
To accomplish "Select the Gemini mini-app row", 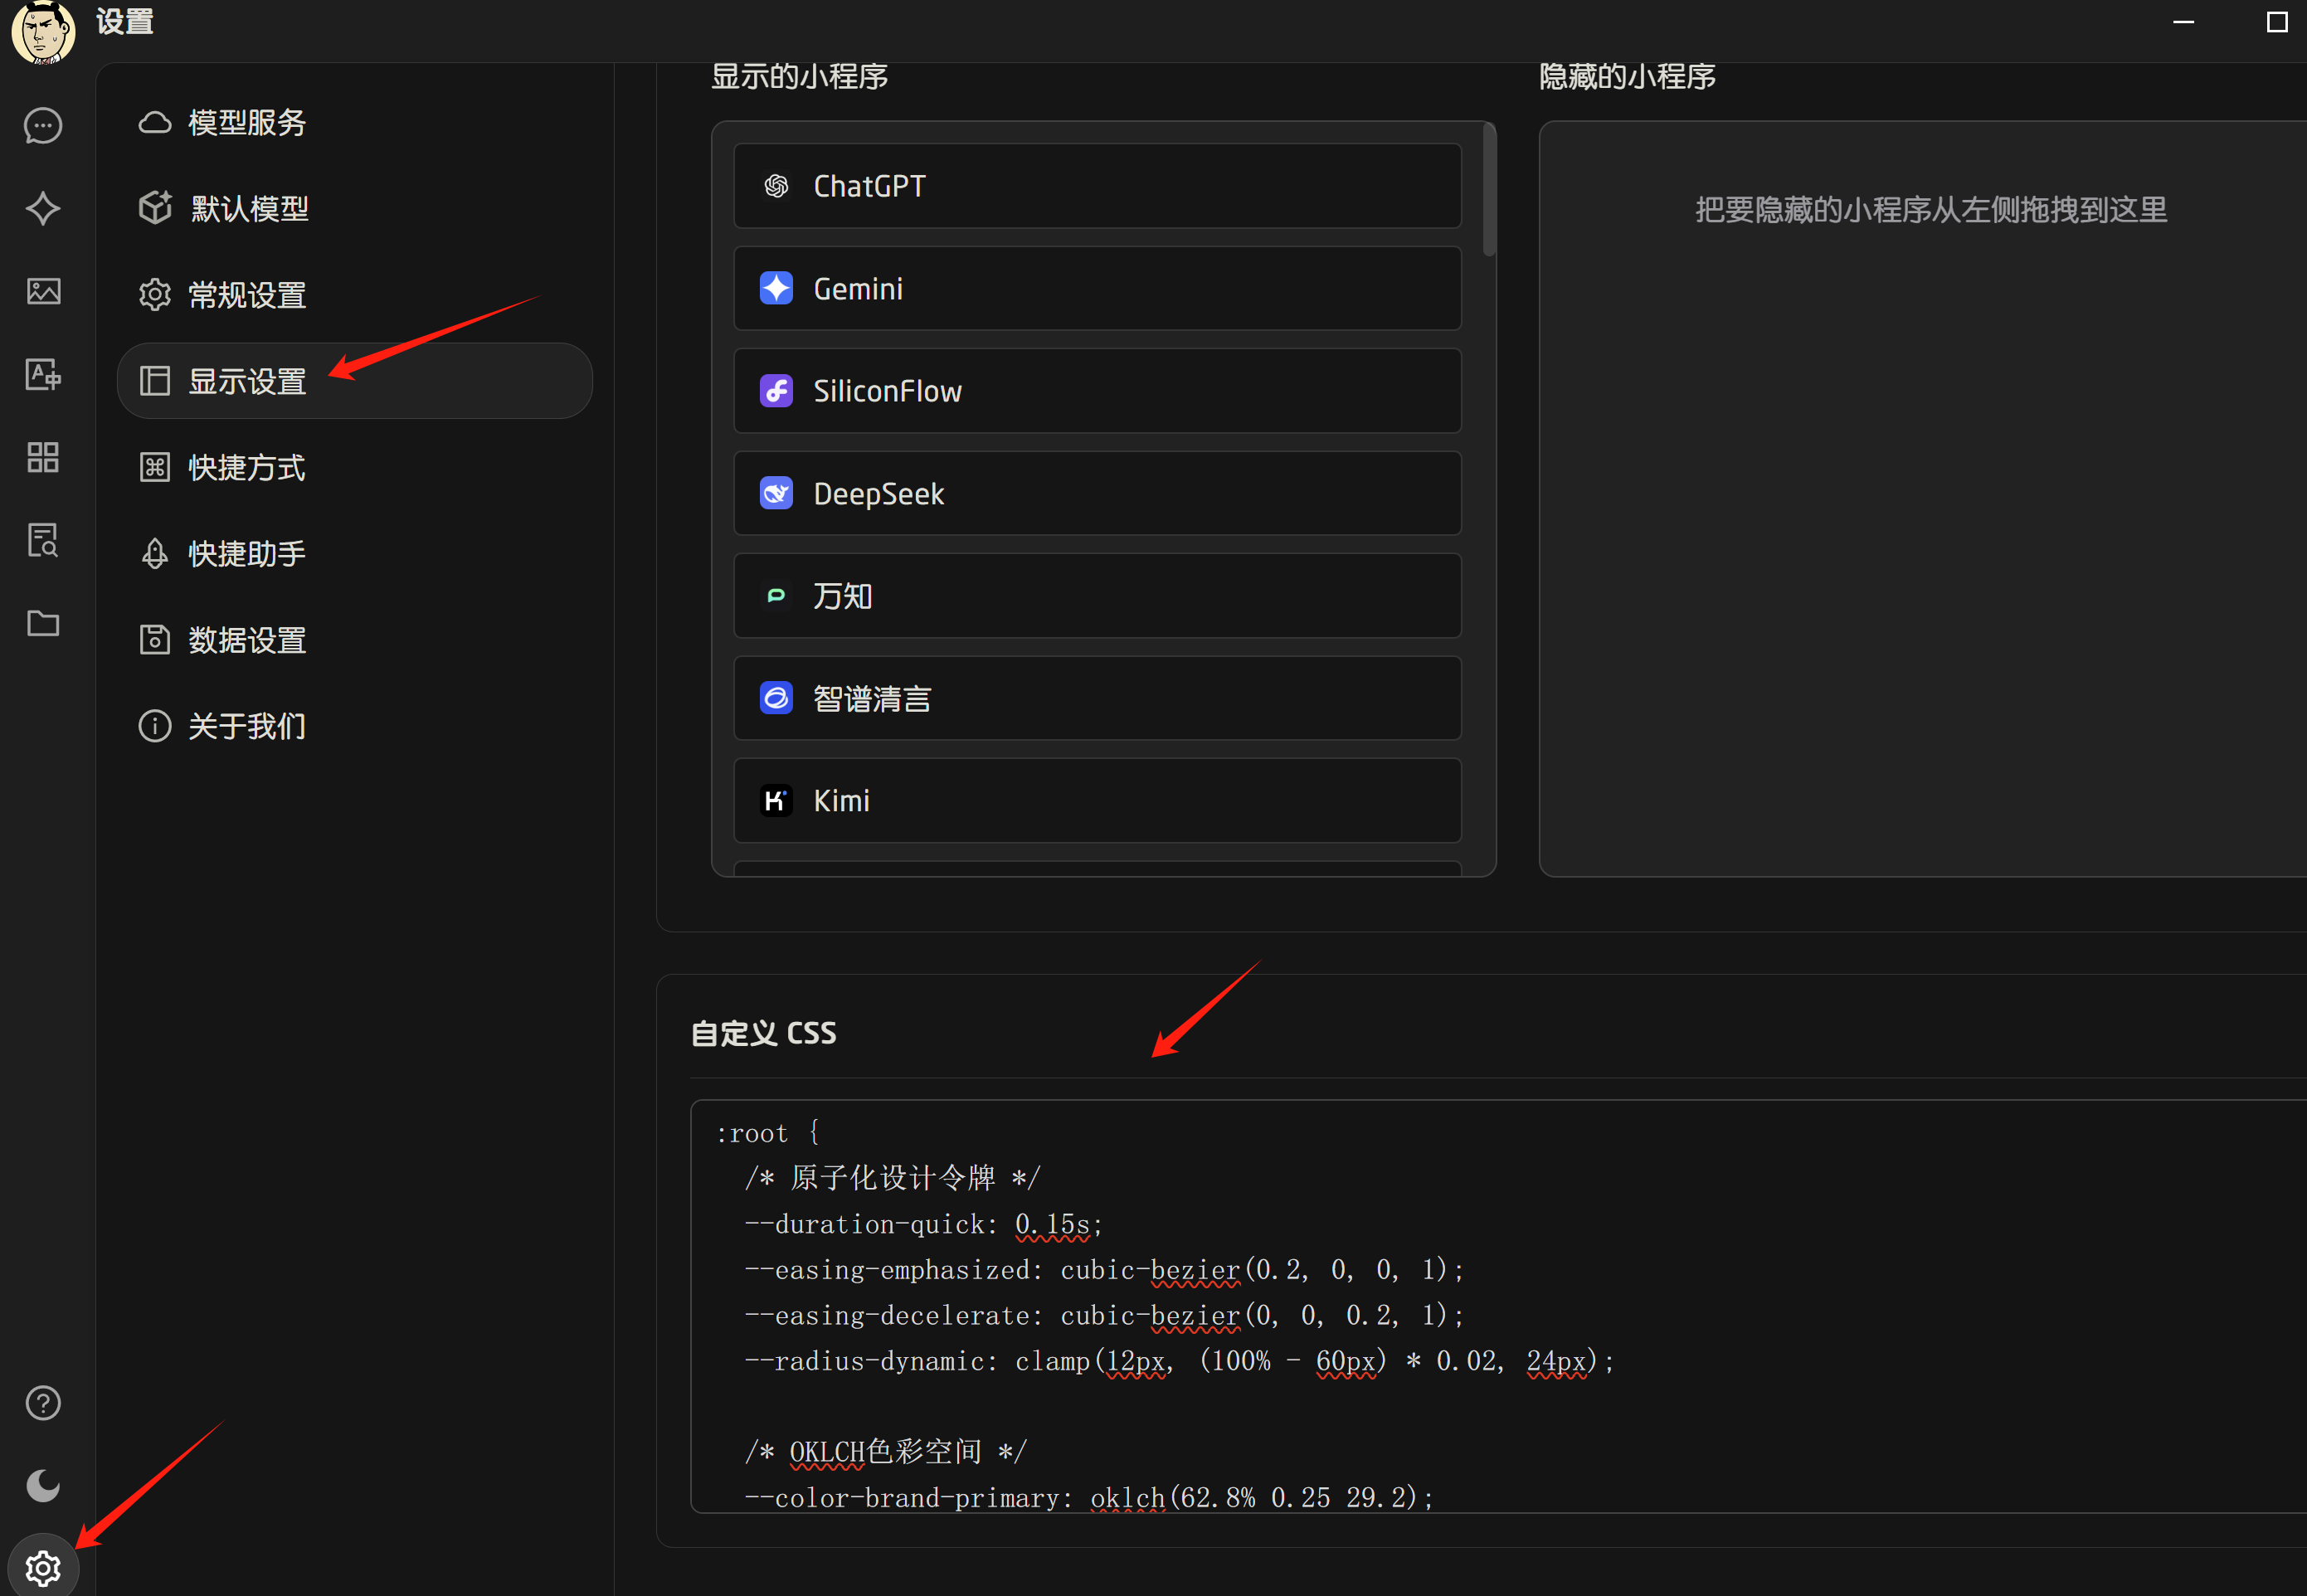I will tap(1097, 288).
